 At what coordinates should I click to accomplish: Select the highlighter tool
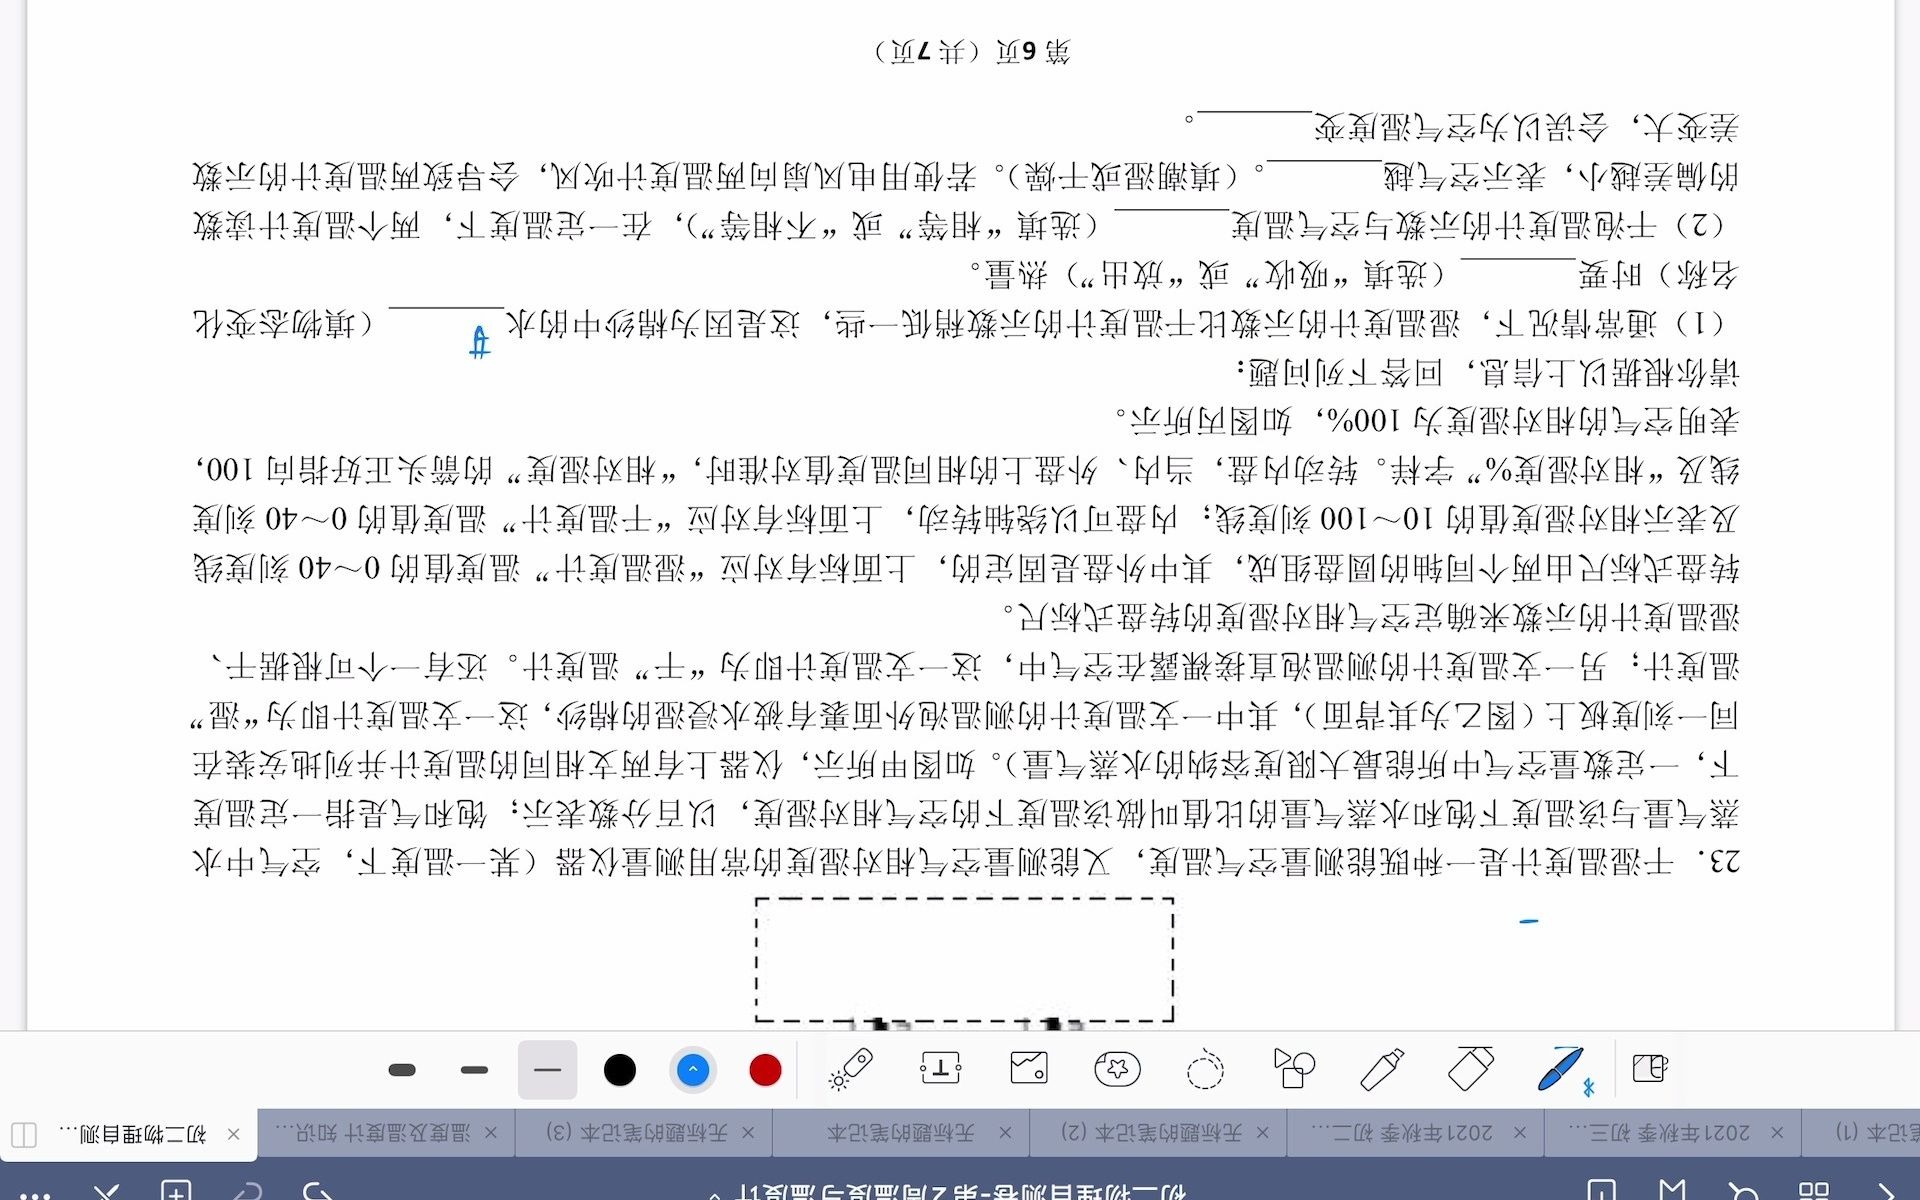[1382, 1069]
